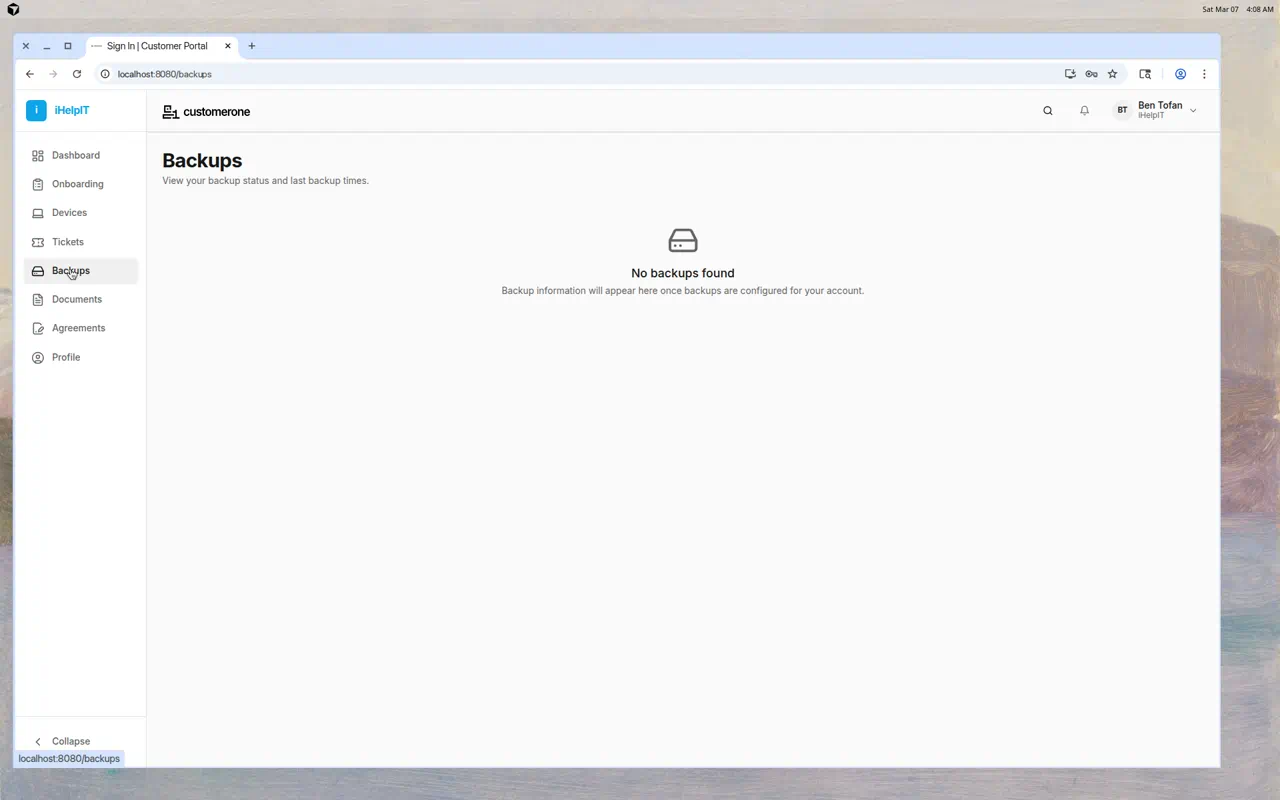Click the iHelpIT logo badge
Viewport: 1280px width, 800px height.
[x=36, y=110]
